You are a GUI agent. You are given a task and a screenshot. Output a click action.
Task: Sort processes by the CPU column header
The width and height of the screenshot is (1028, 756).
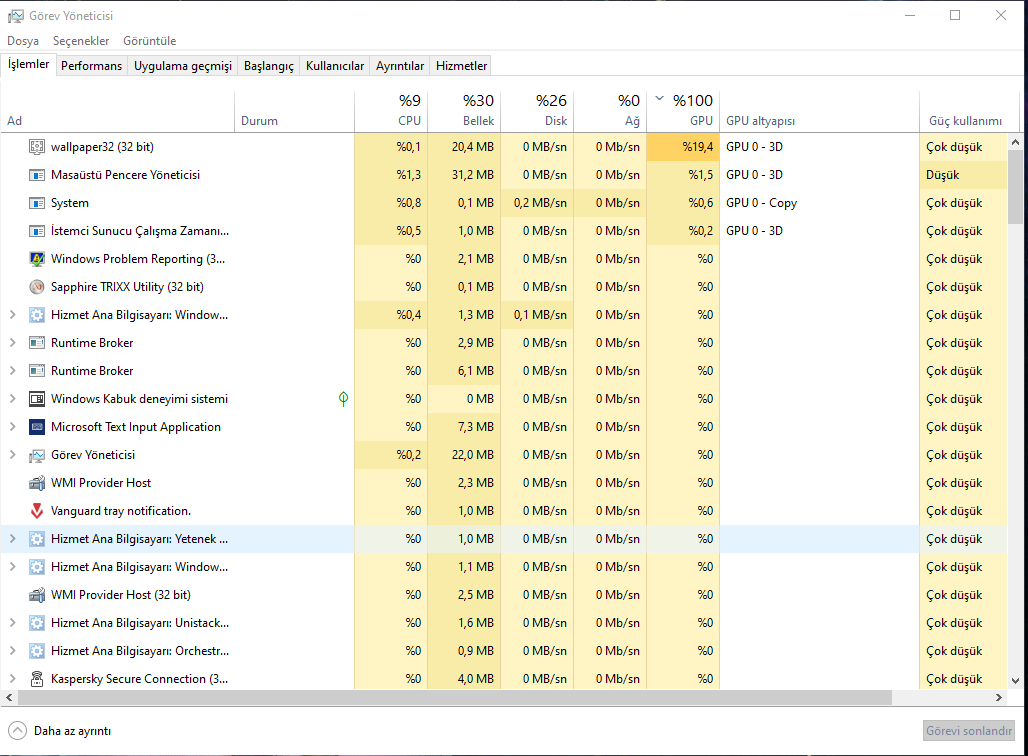(x=391, y=111)
